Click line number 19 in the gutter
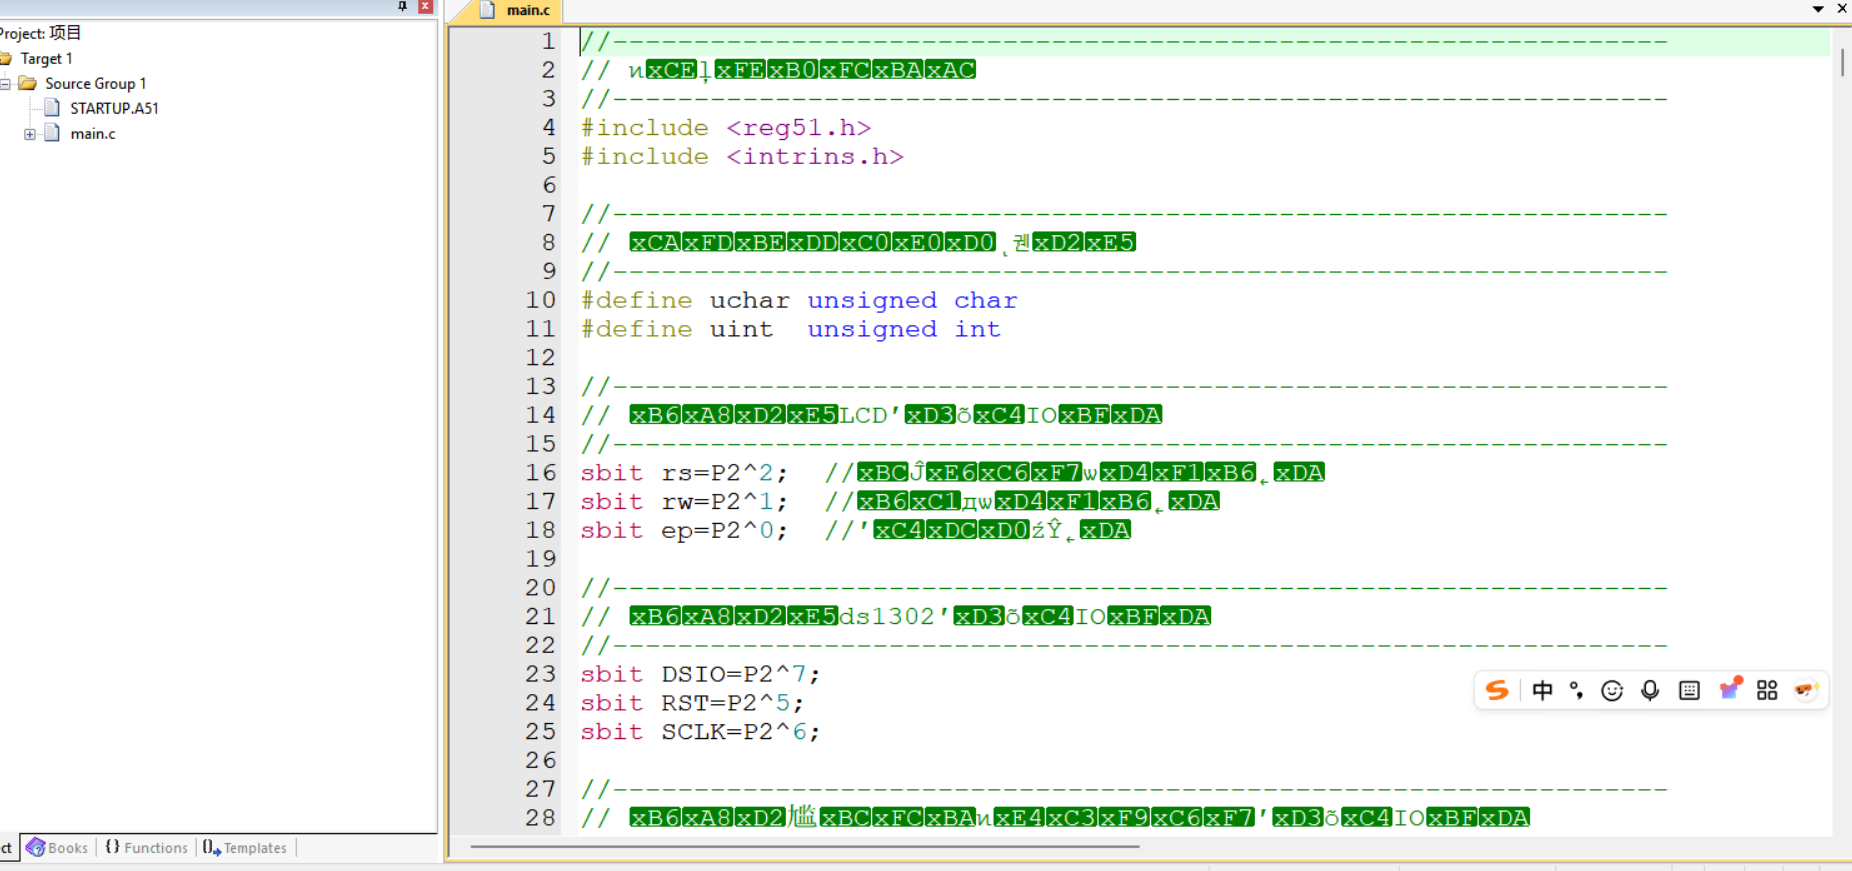The image size is (1852, 871). pos(541,559)
